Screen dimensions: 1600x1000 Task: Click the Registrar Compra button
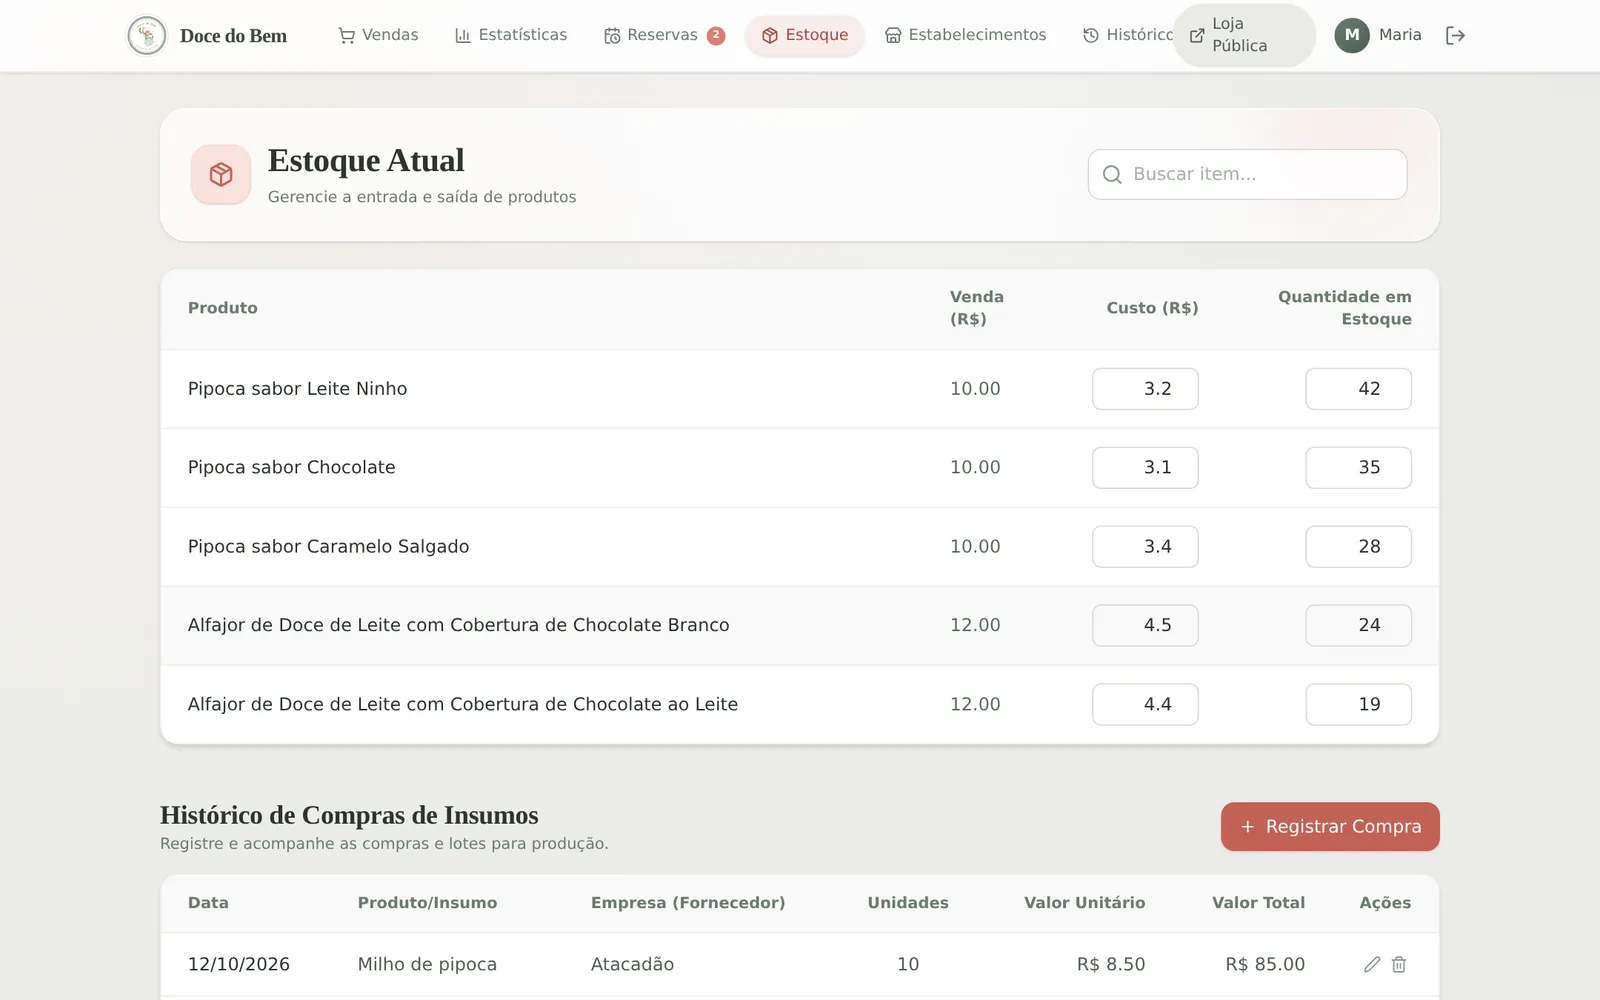1330,827
